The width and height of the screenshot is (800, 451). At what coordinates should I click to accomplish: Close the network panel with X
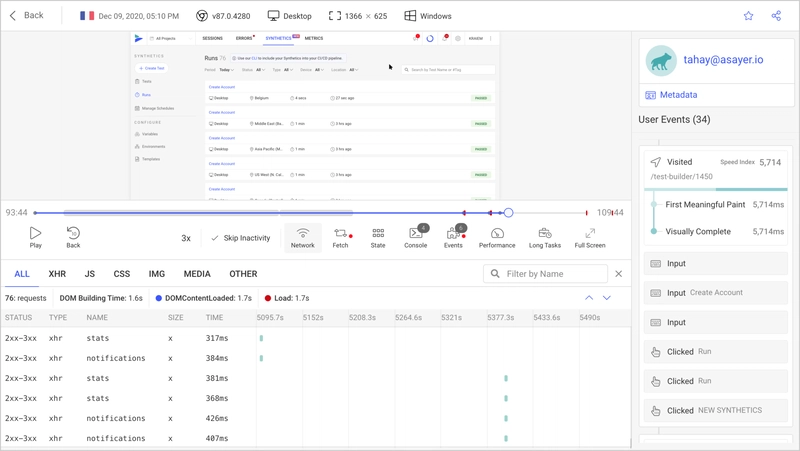[x=618, y=274]
